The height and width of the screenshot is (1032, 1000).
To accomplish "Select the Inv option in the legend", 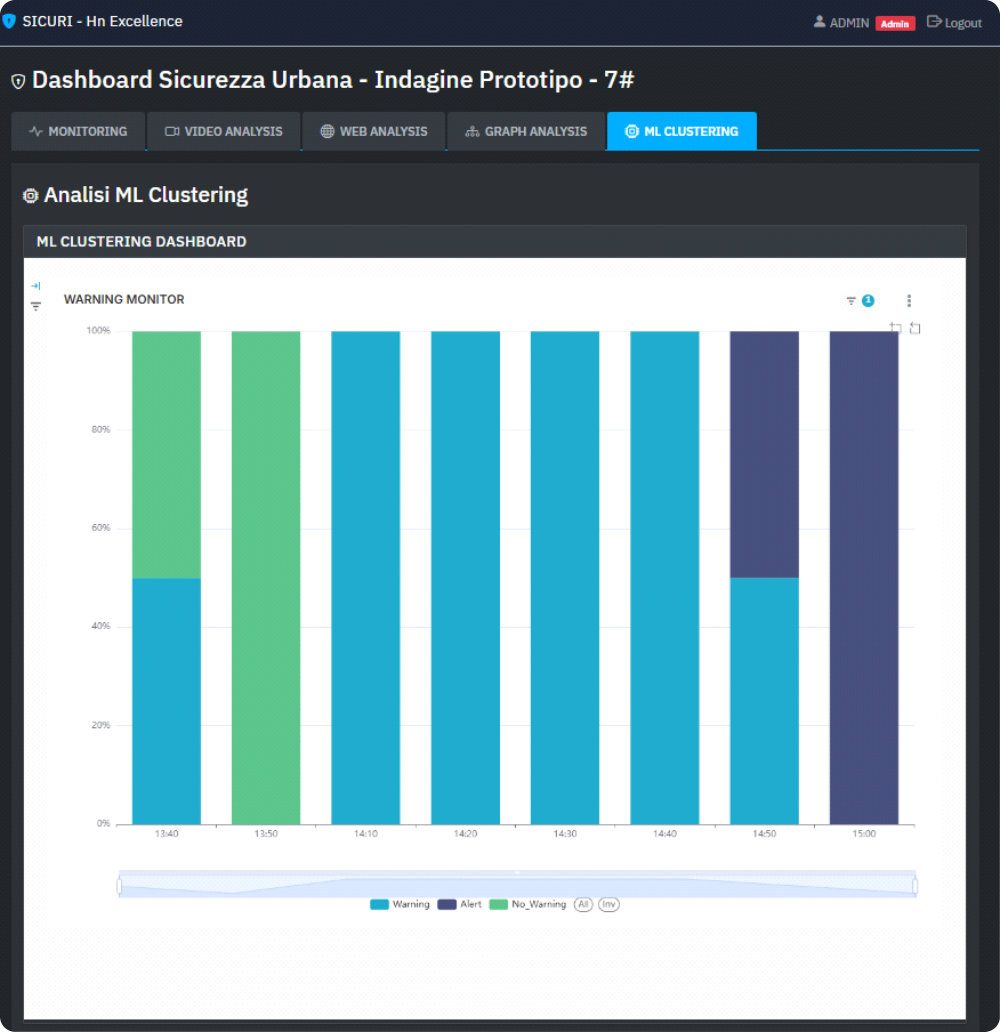I will [x=609, y=904].
